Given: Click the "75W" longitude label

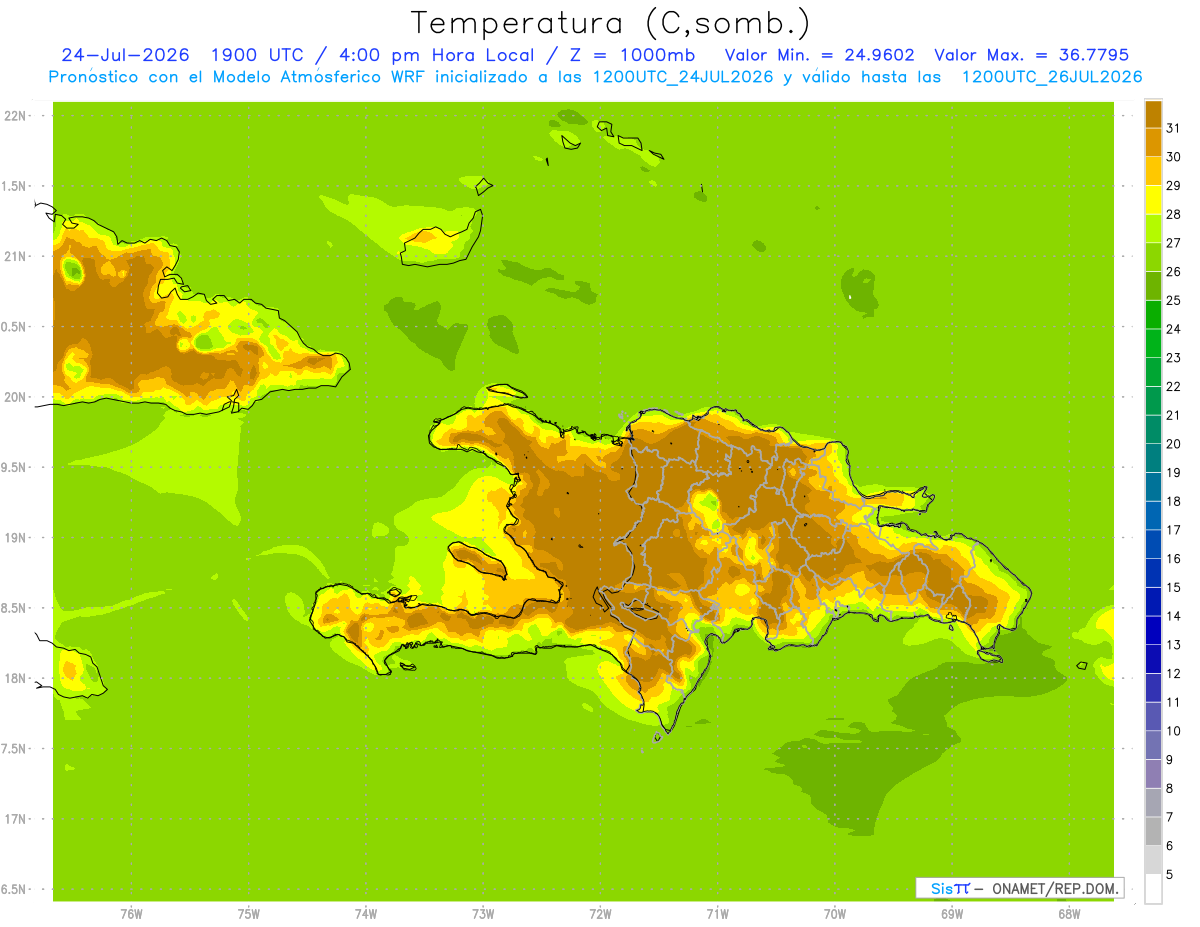Looking at the screenshot, I should click(x=249, y=914).
